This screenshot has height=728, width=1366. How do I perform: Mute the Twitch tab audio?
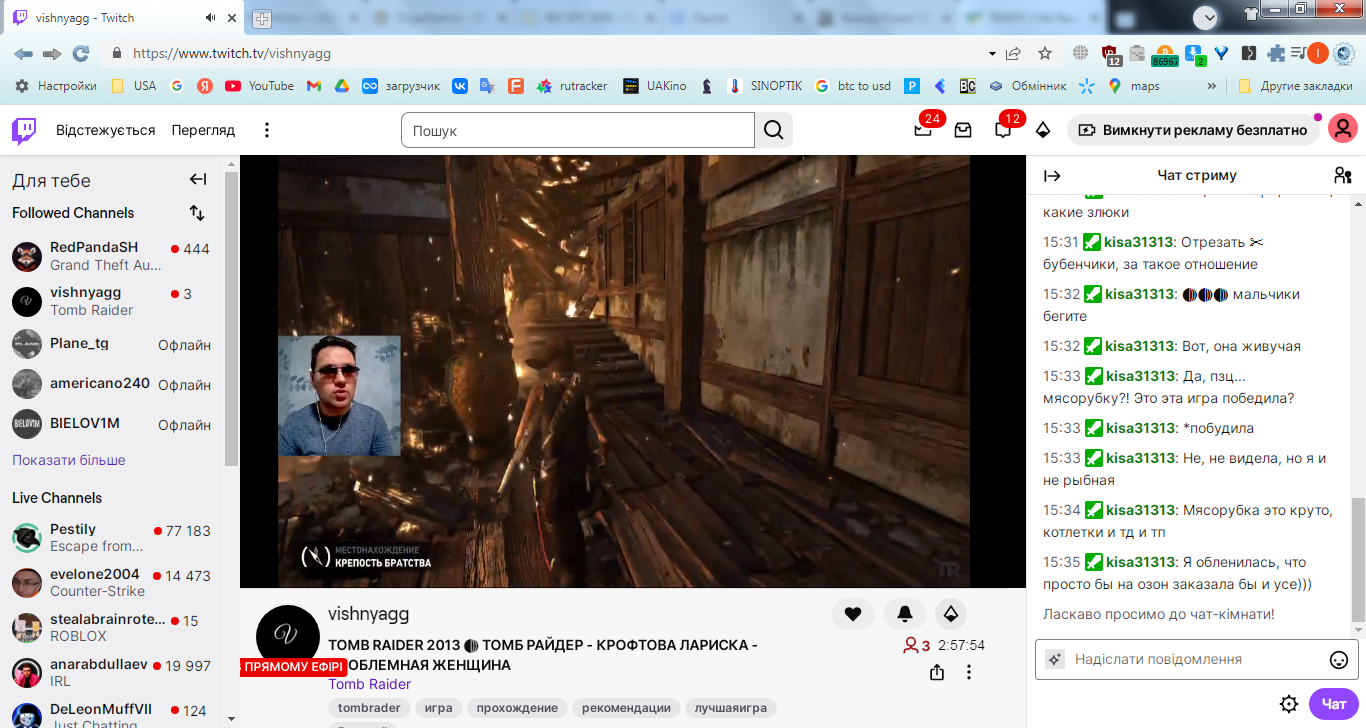[x=211, y=18]
